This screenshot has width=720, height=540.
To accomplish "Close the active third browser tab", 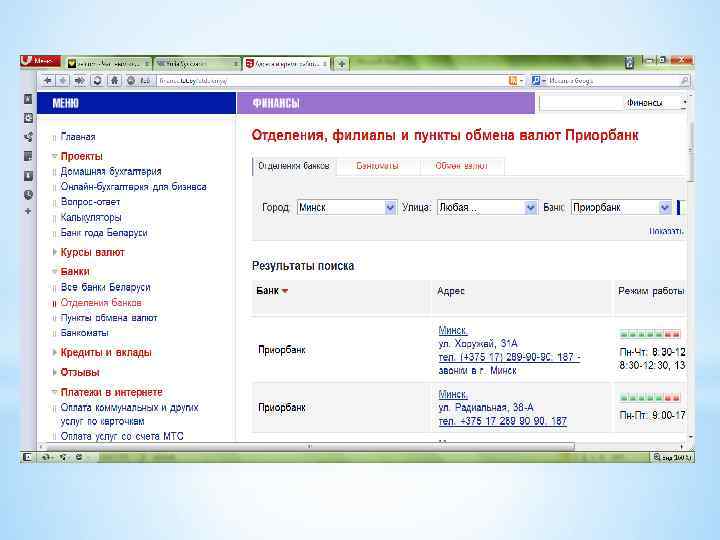I will tap(325, 64).
